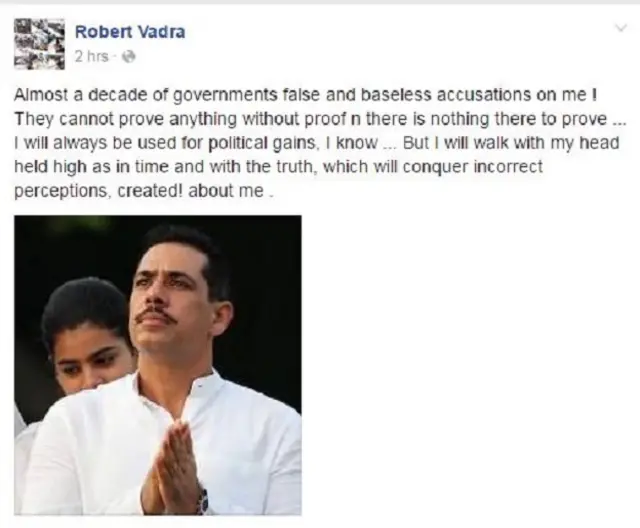Open the '2 hrs' post timestamp

[x=92, y=56]
